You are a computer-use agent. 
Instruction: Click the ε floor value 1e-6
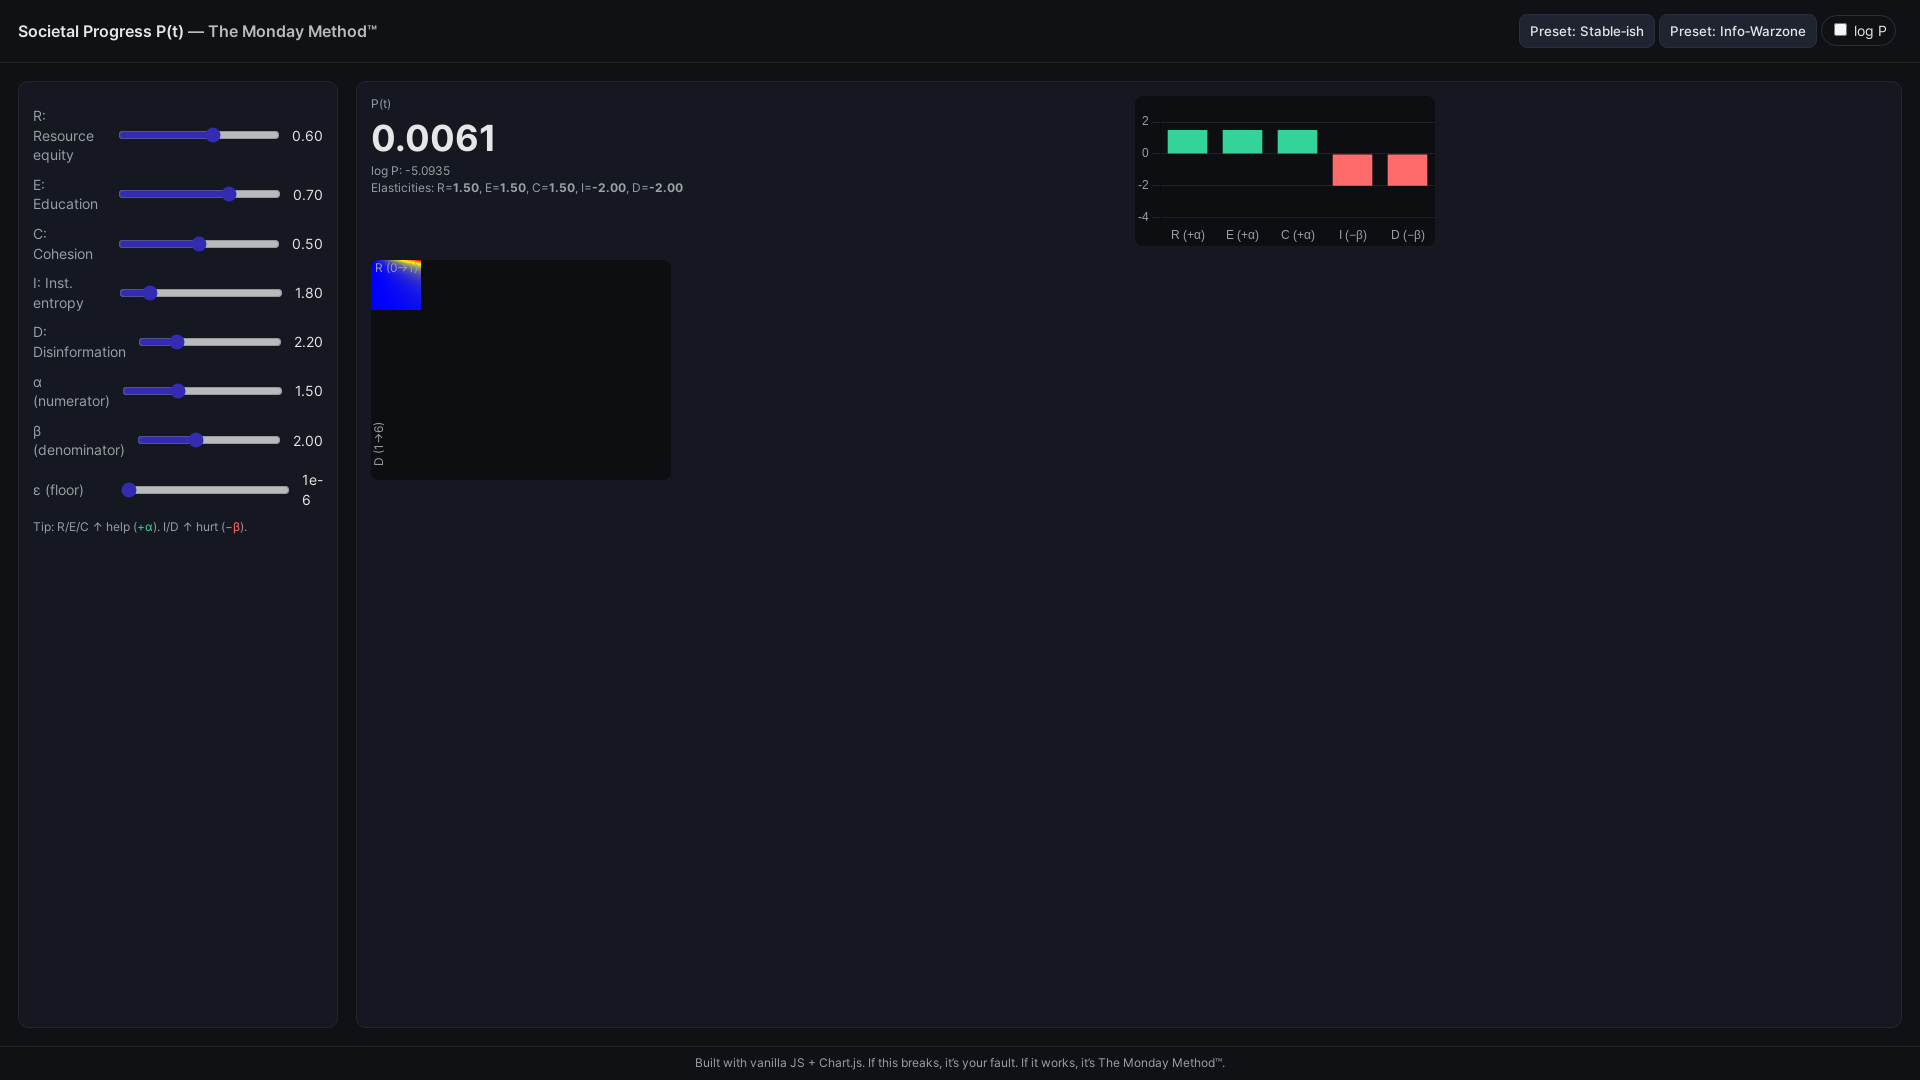coord(312,490)
